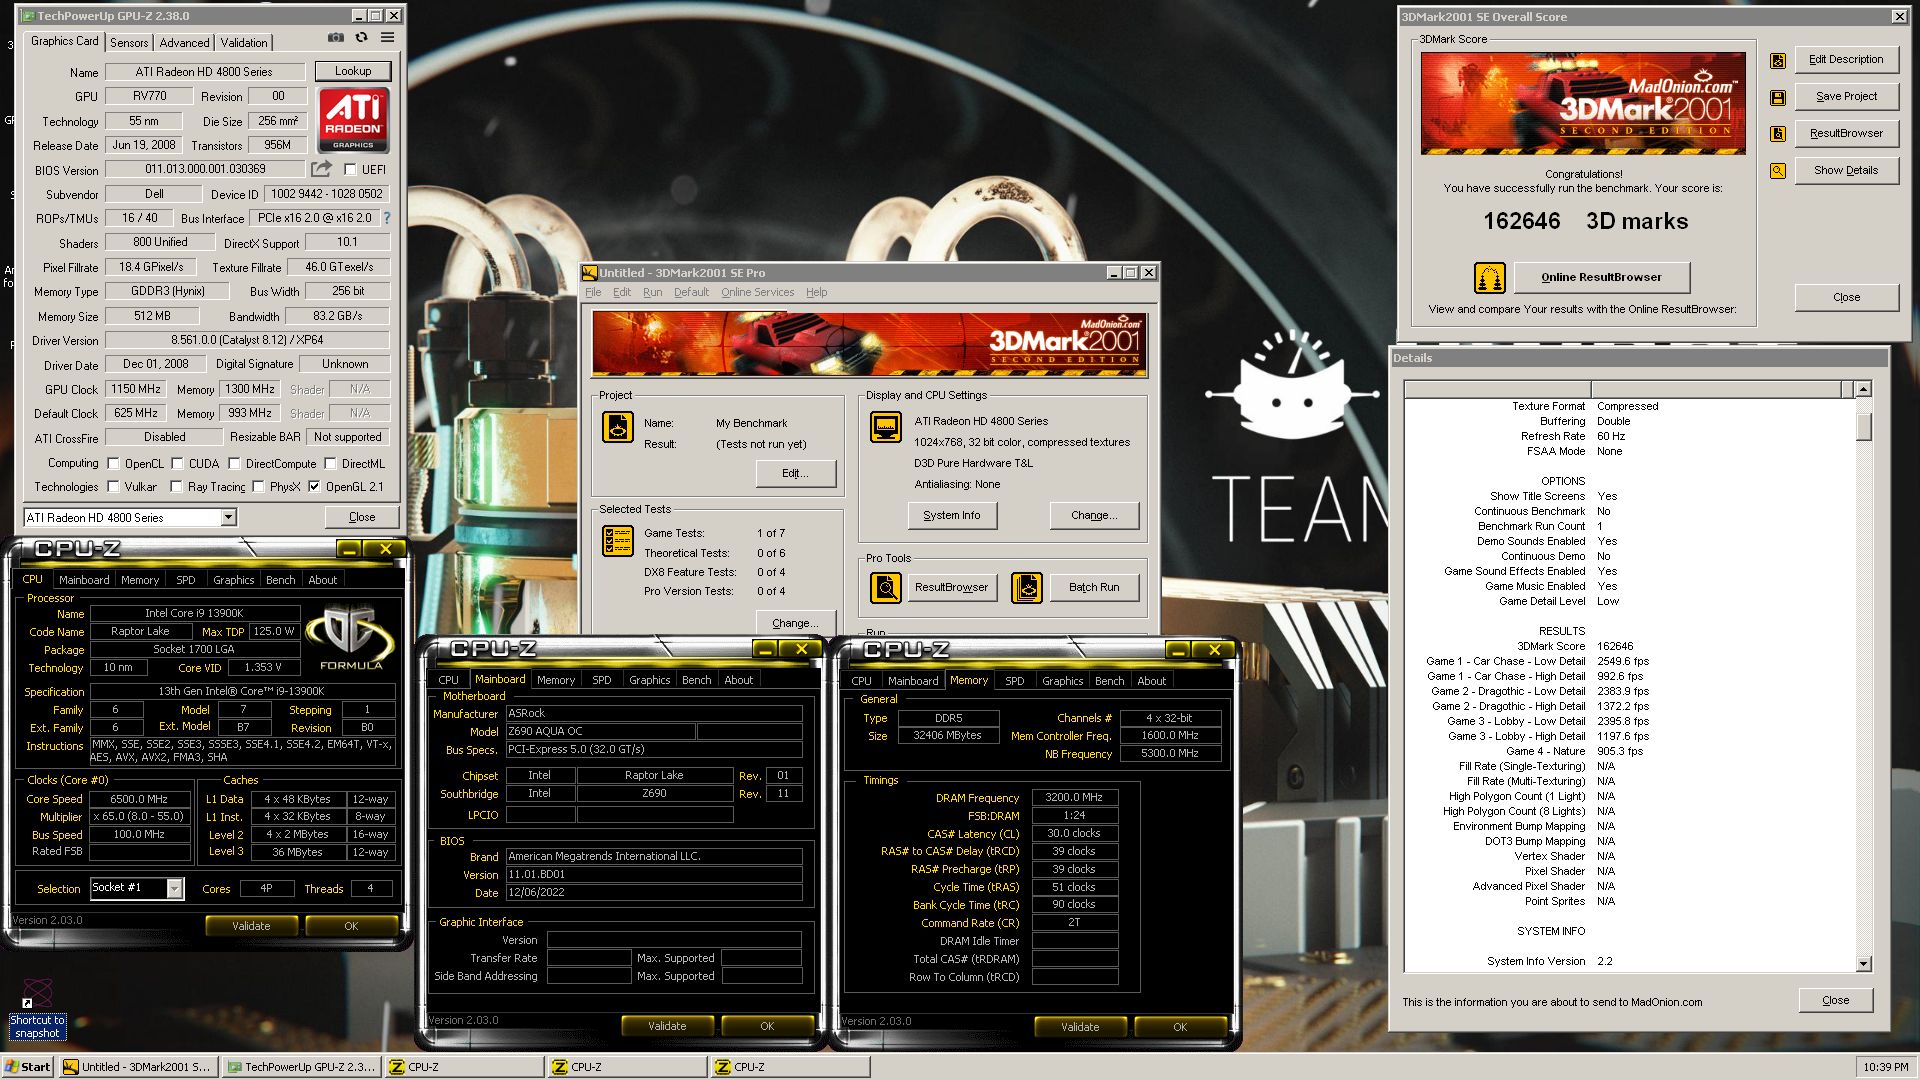Click the ResultBrowser icon in score window
1920x1080 pixels.
(x=1778, y=134)
